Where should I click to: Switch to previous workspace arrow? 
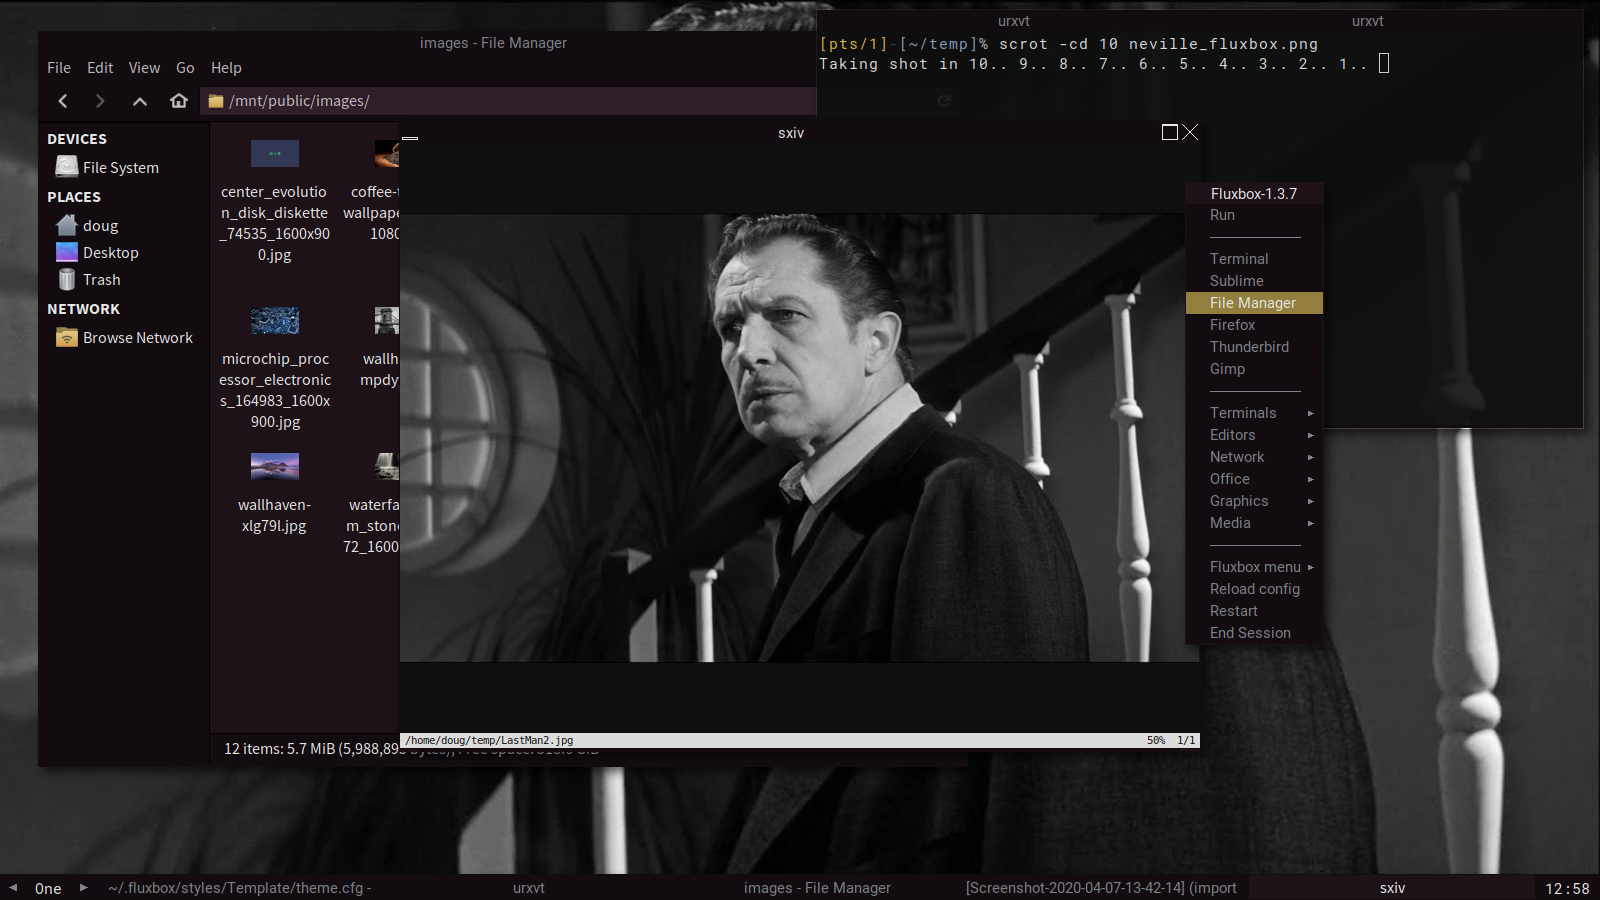(13, 887)
